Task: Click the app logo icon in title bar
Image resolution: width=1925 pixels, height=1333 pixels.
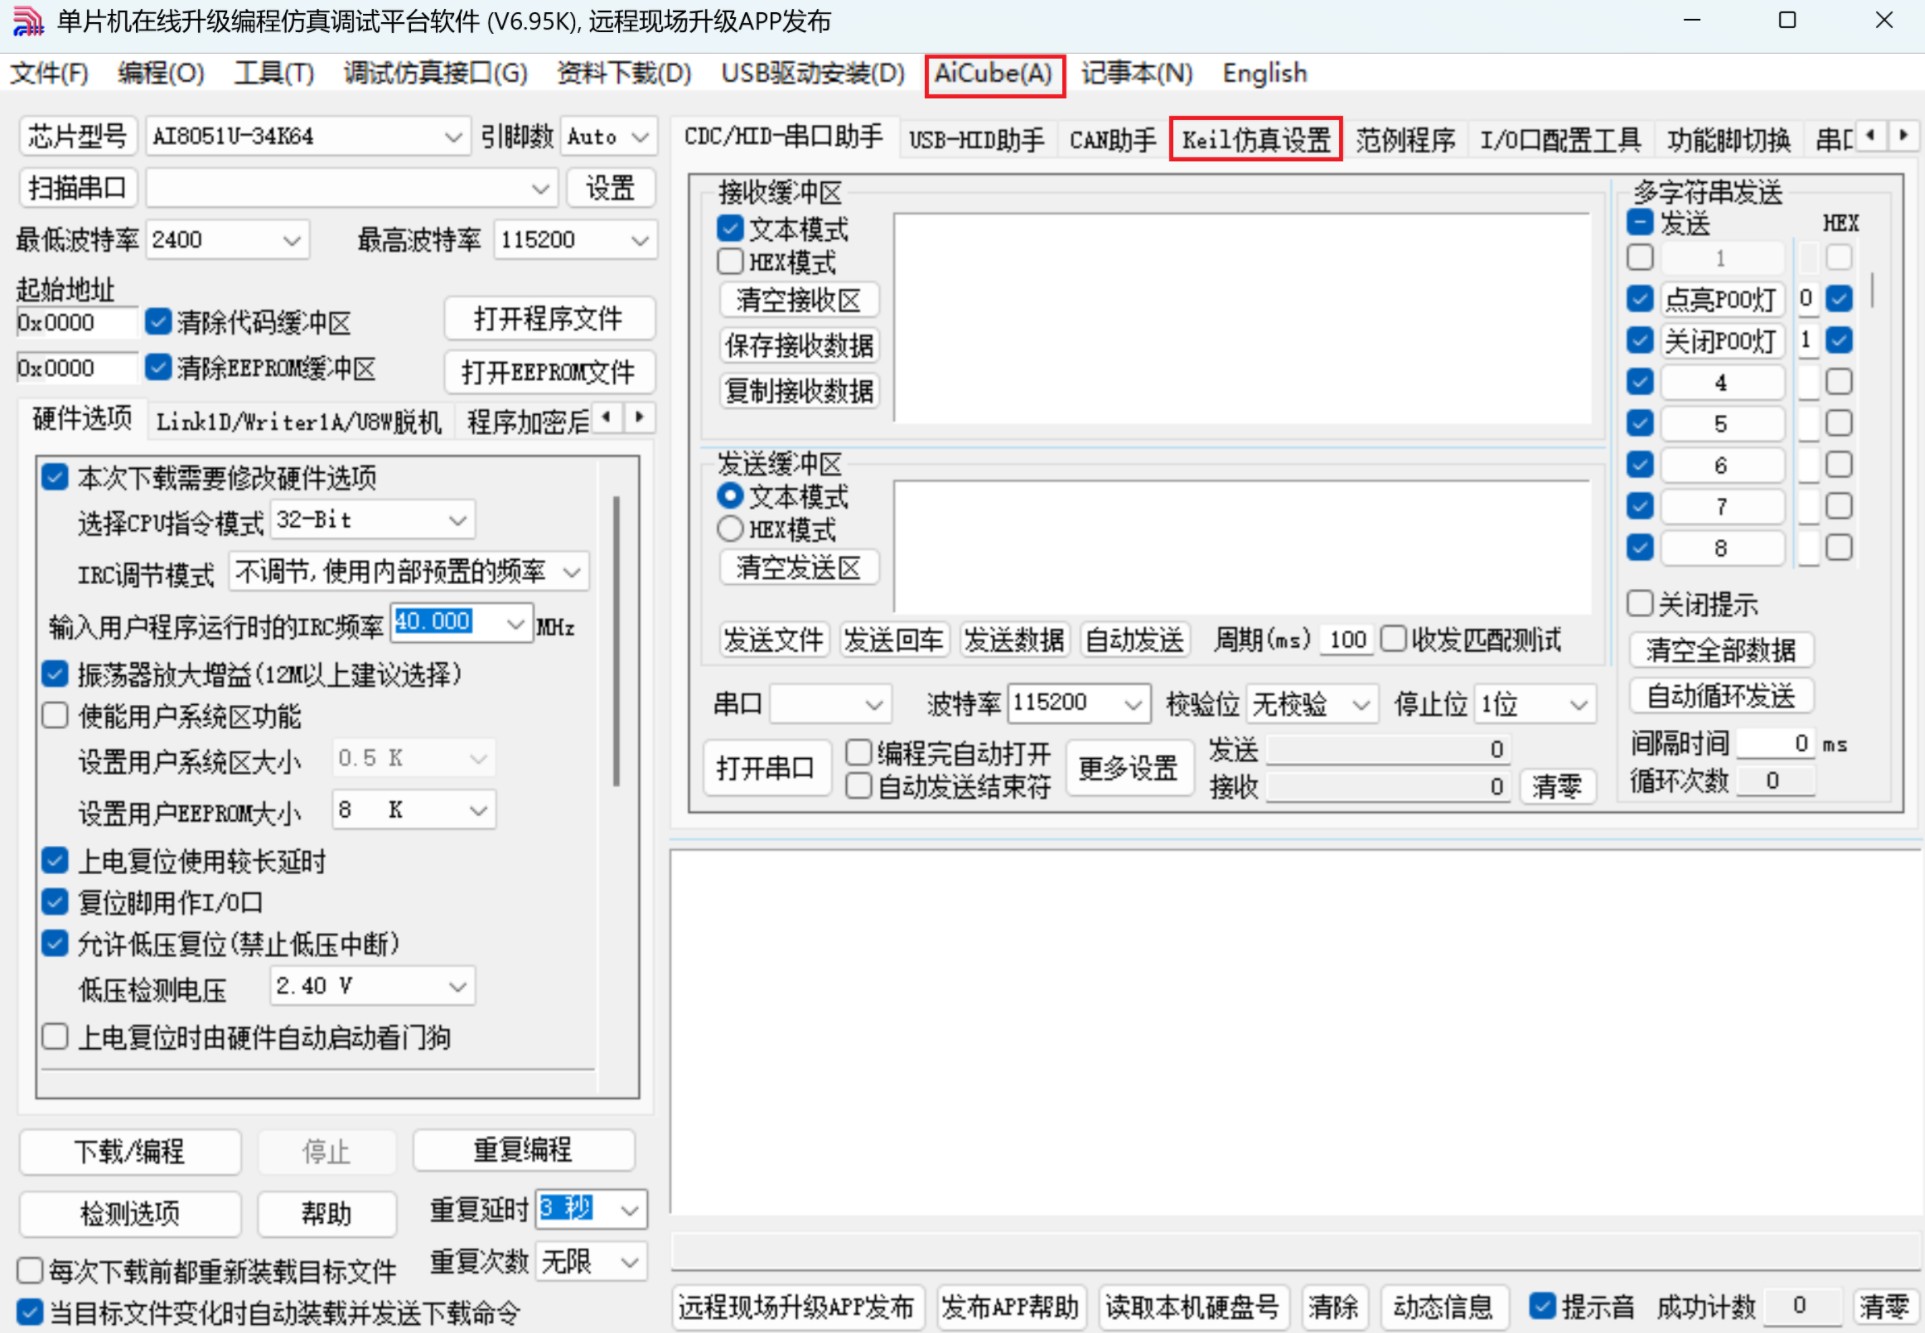Action: [27, 21]
